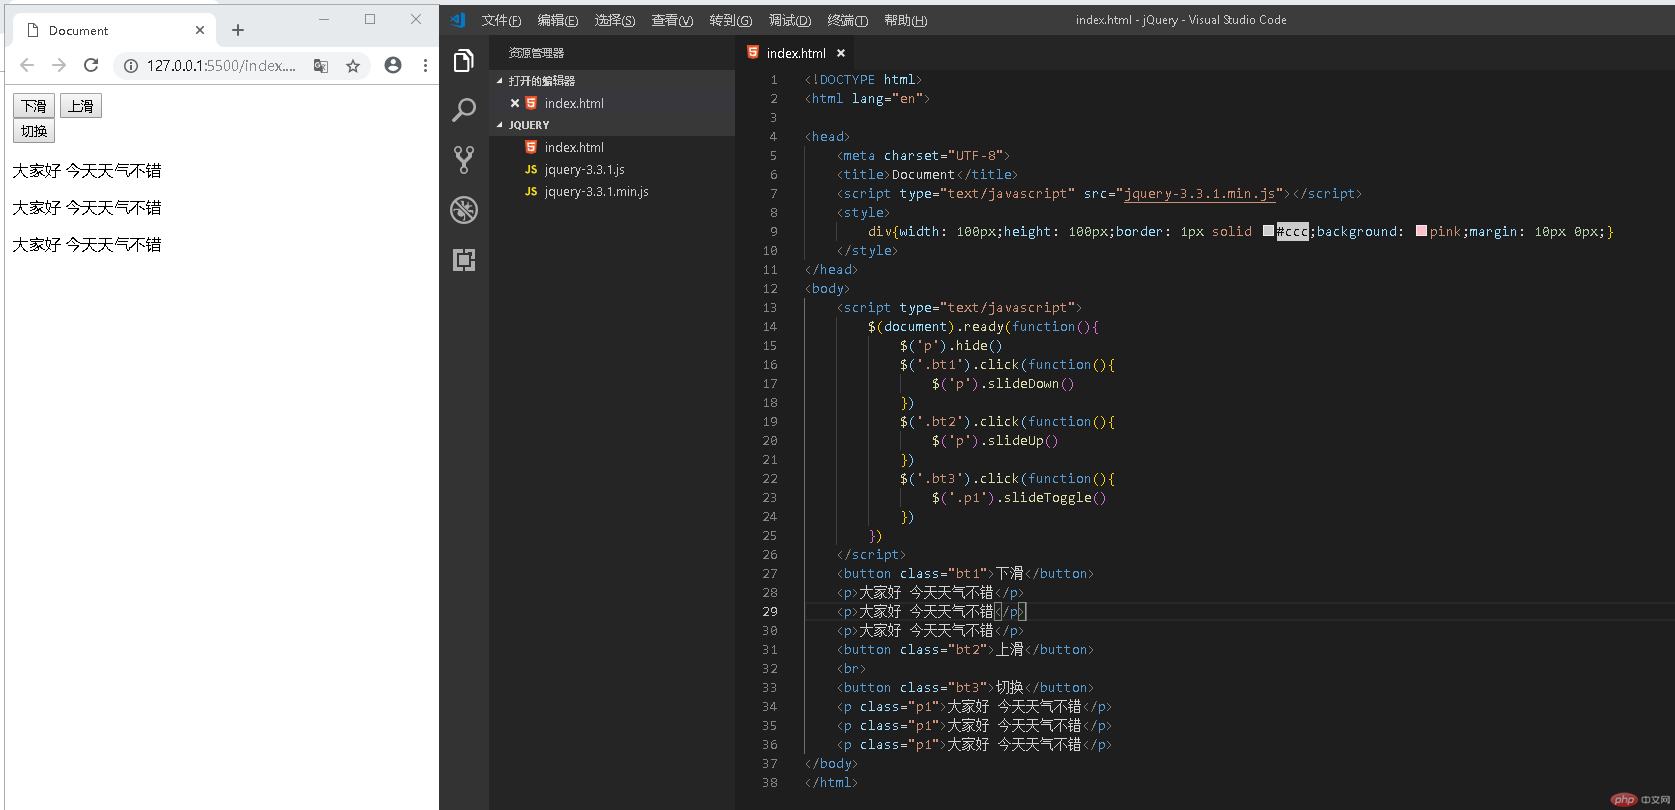Open a new browser tab
This screenshot has height=810, width=1675.
[x=238, y=30]
